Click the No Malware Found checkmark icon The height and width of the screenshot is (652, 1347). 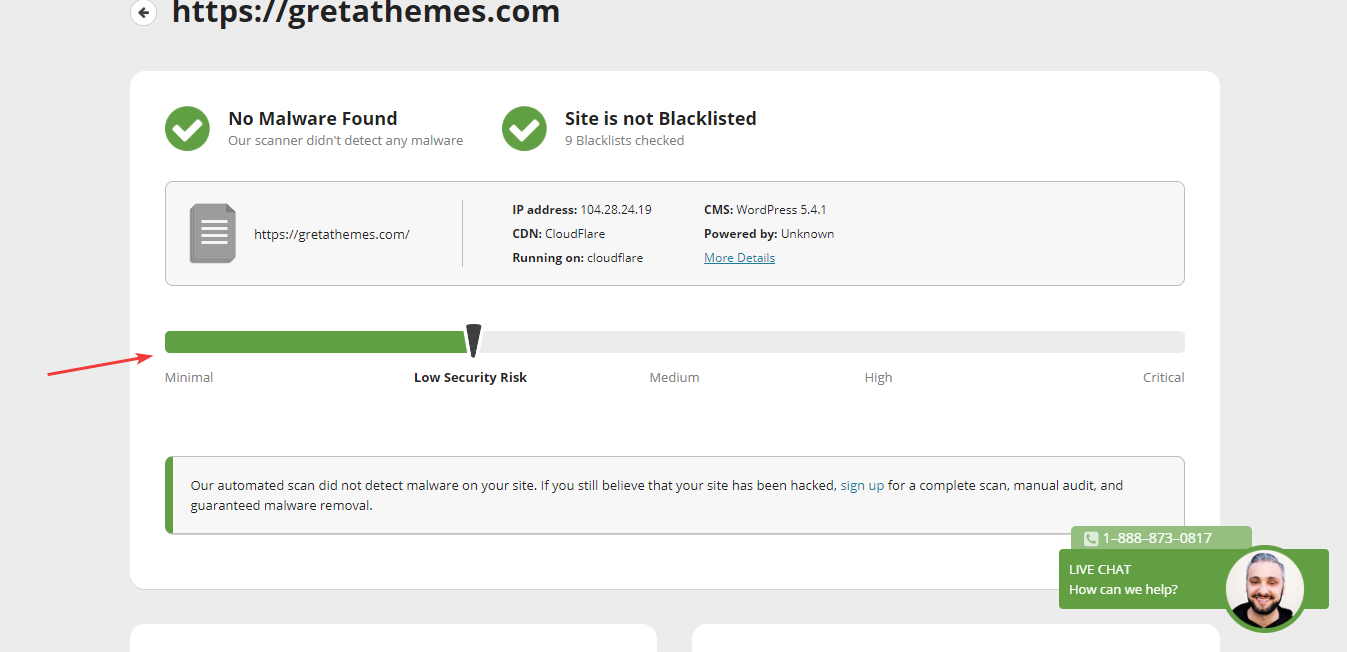(187, 129)
